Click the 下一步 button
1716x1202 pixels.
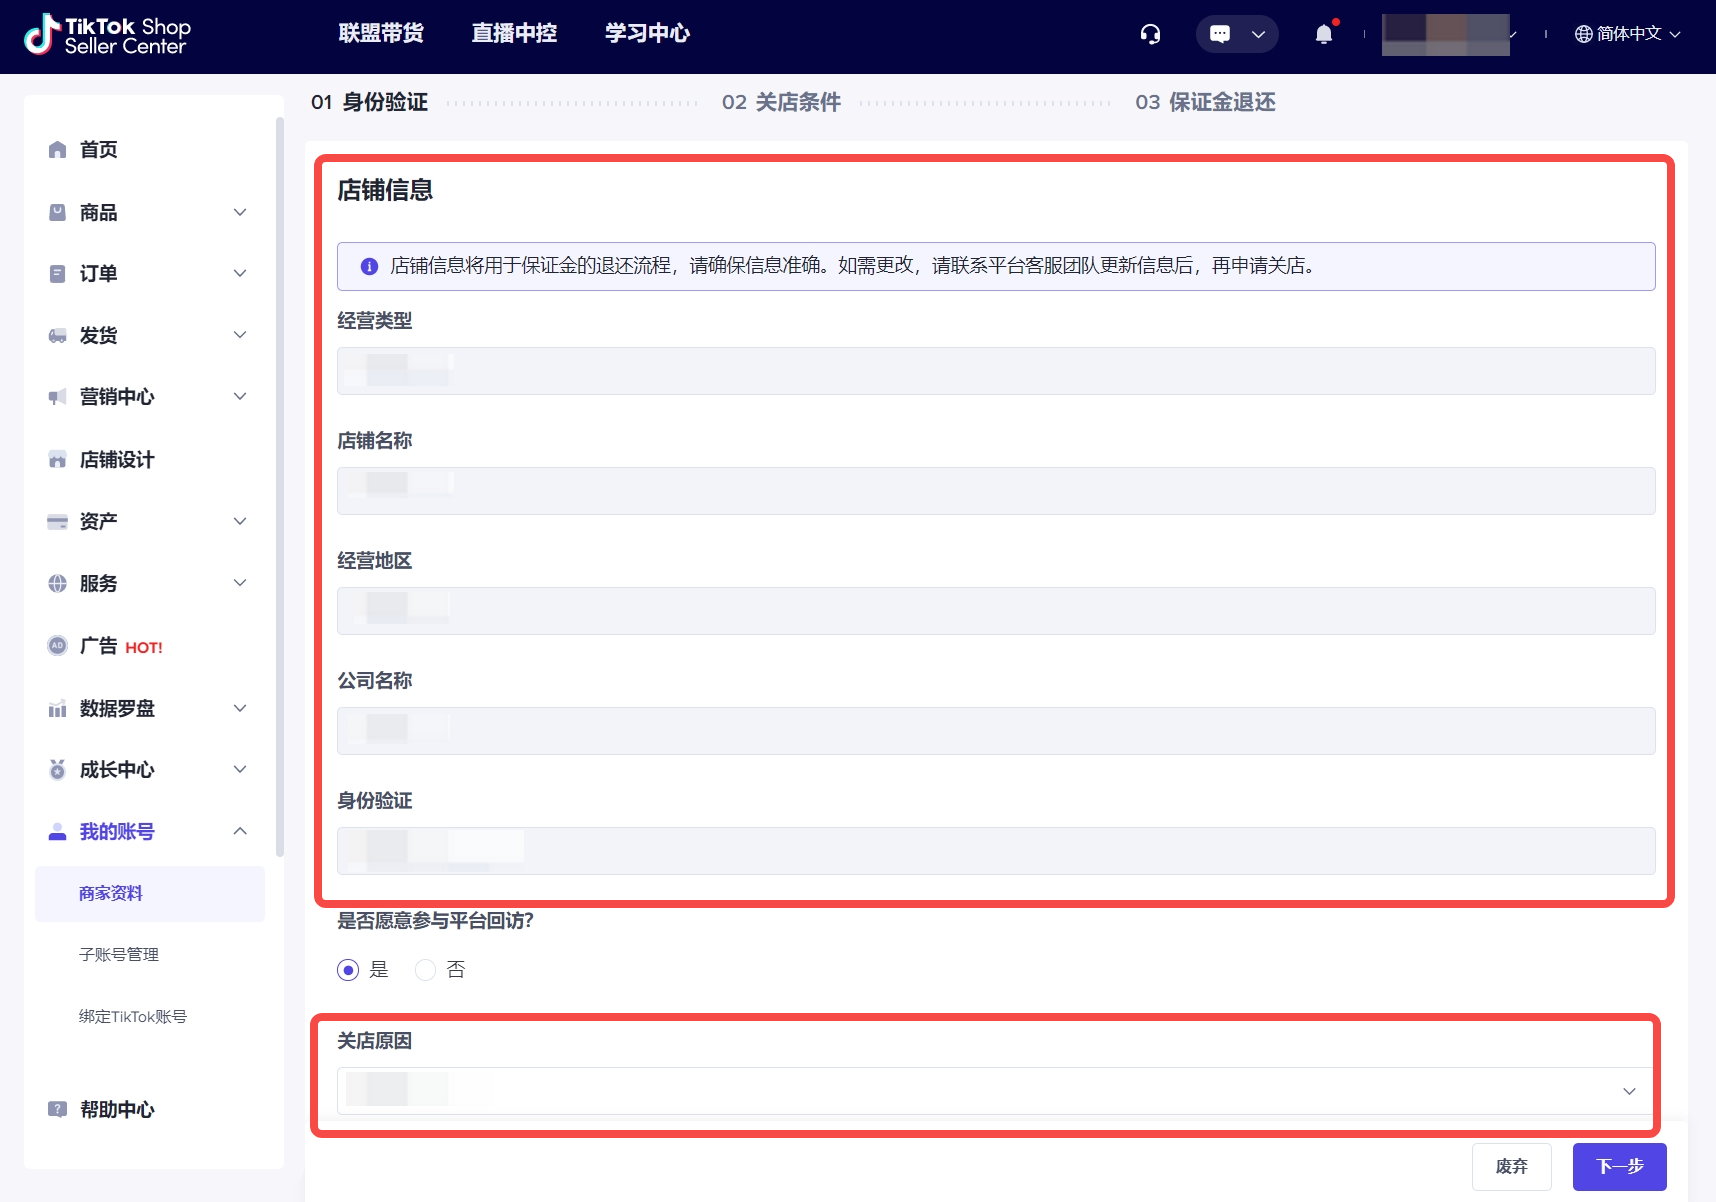(1619, 1166)
